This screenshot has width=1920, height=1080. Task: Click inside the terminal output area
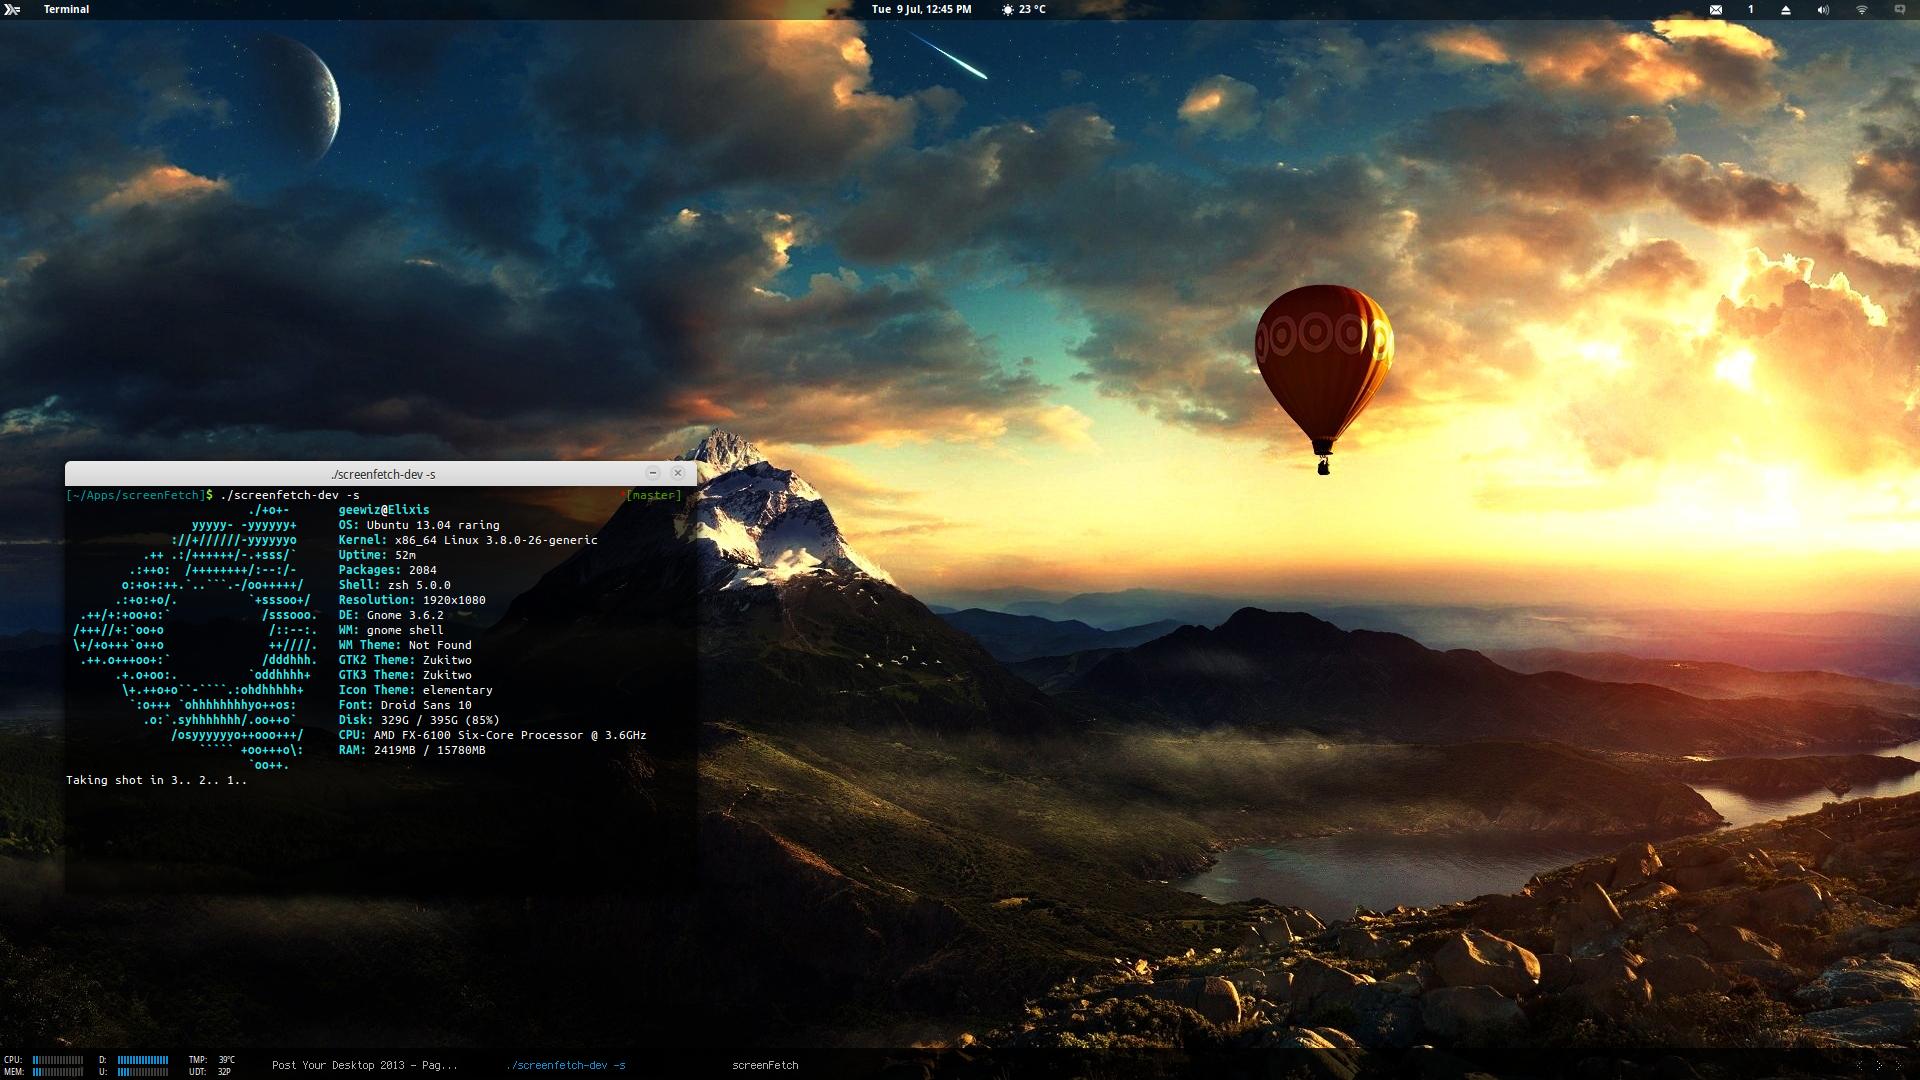[380, 830]
